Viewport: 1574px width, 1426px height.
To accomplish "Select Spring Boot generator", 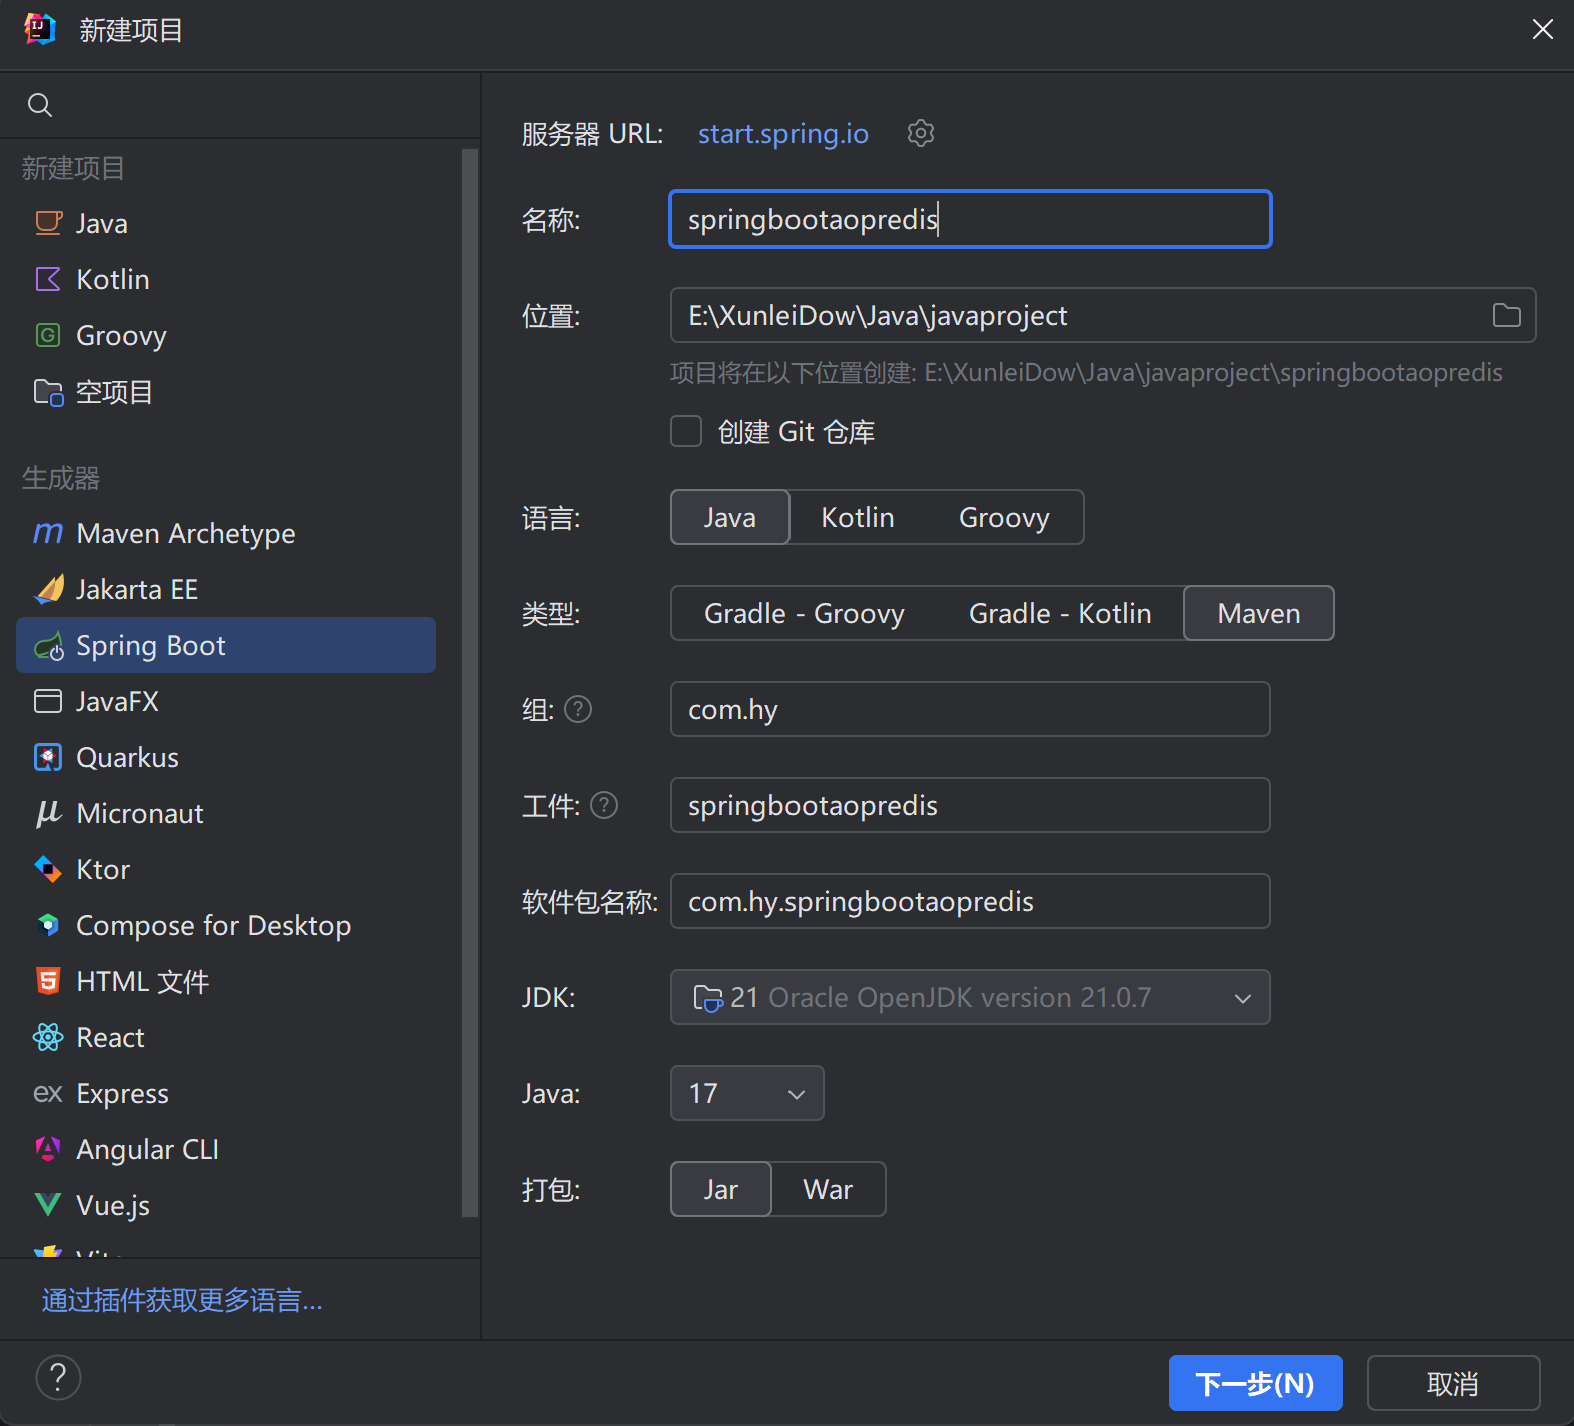I will click(x=226, y=645).
